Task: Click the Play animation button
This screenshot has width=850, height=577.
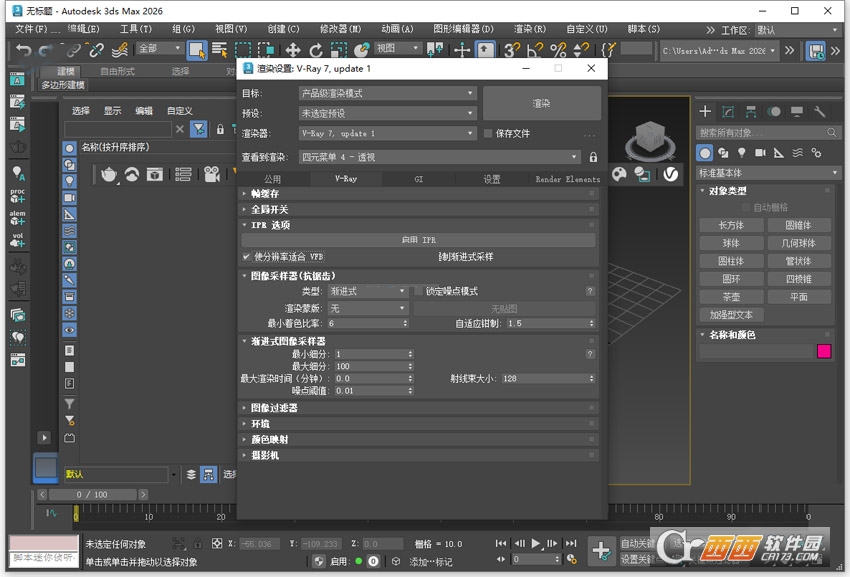Action: pyautogui.click(x=536, y=543)
